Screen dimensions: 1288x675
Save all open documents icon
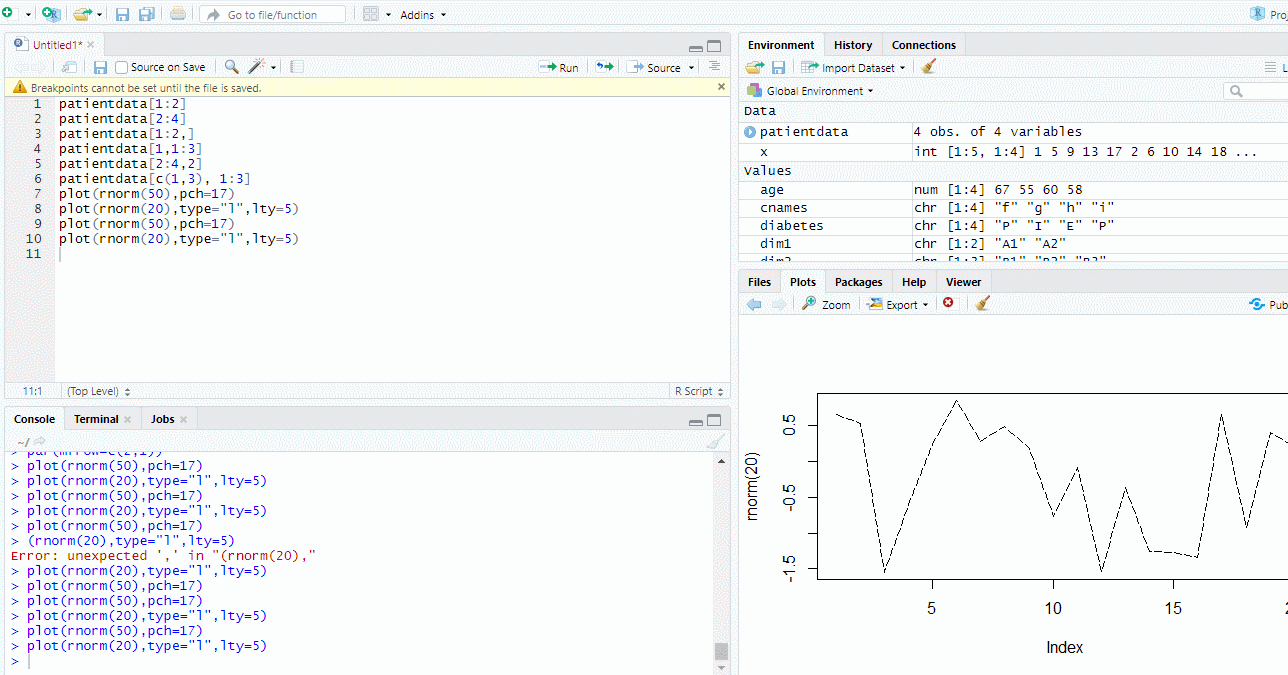146,15
